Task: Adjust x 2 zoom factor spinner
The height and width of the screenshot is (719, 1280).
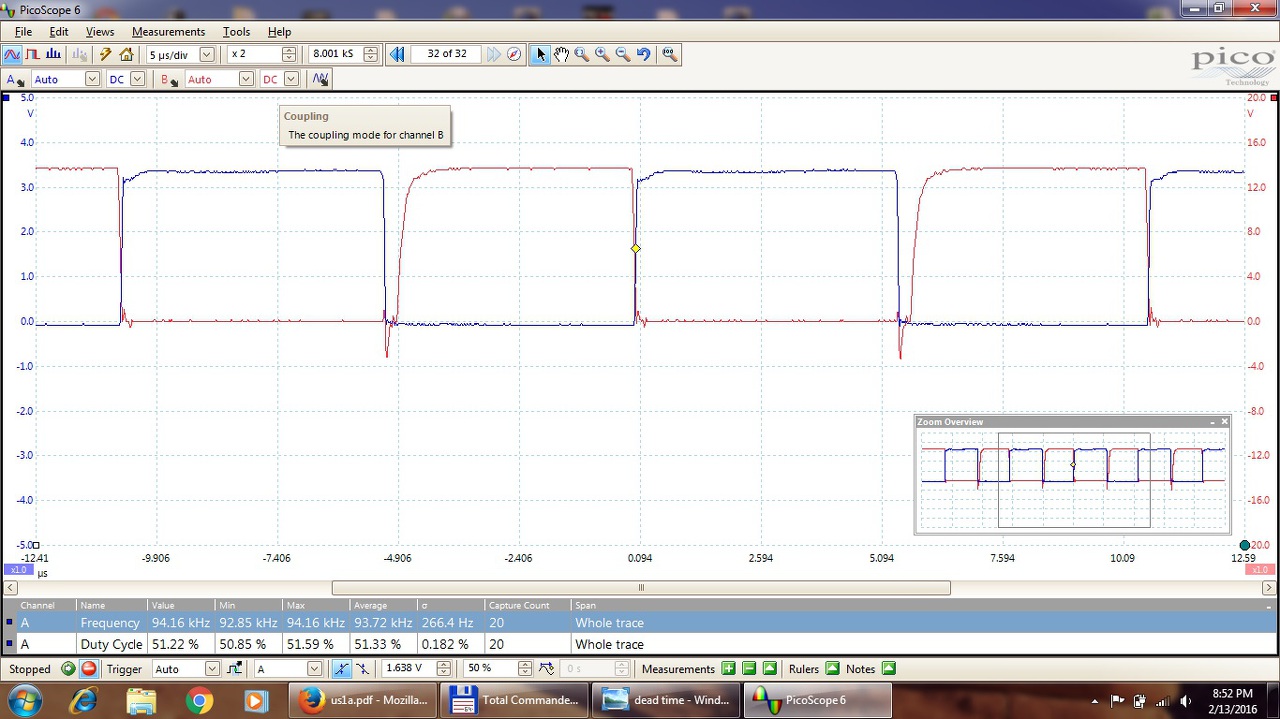Action: pos(289,54)
